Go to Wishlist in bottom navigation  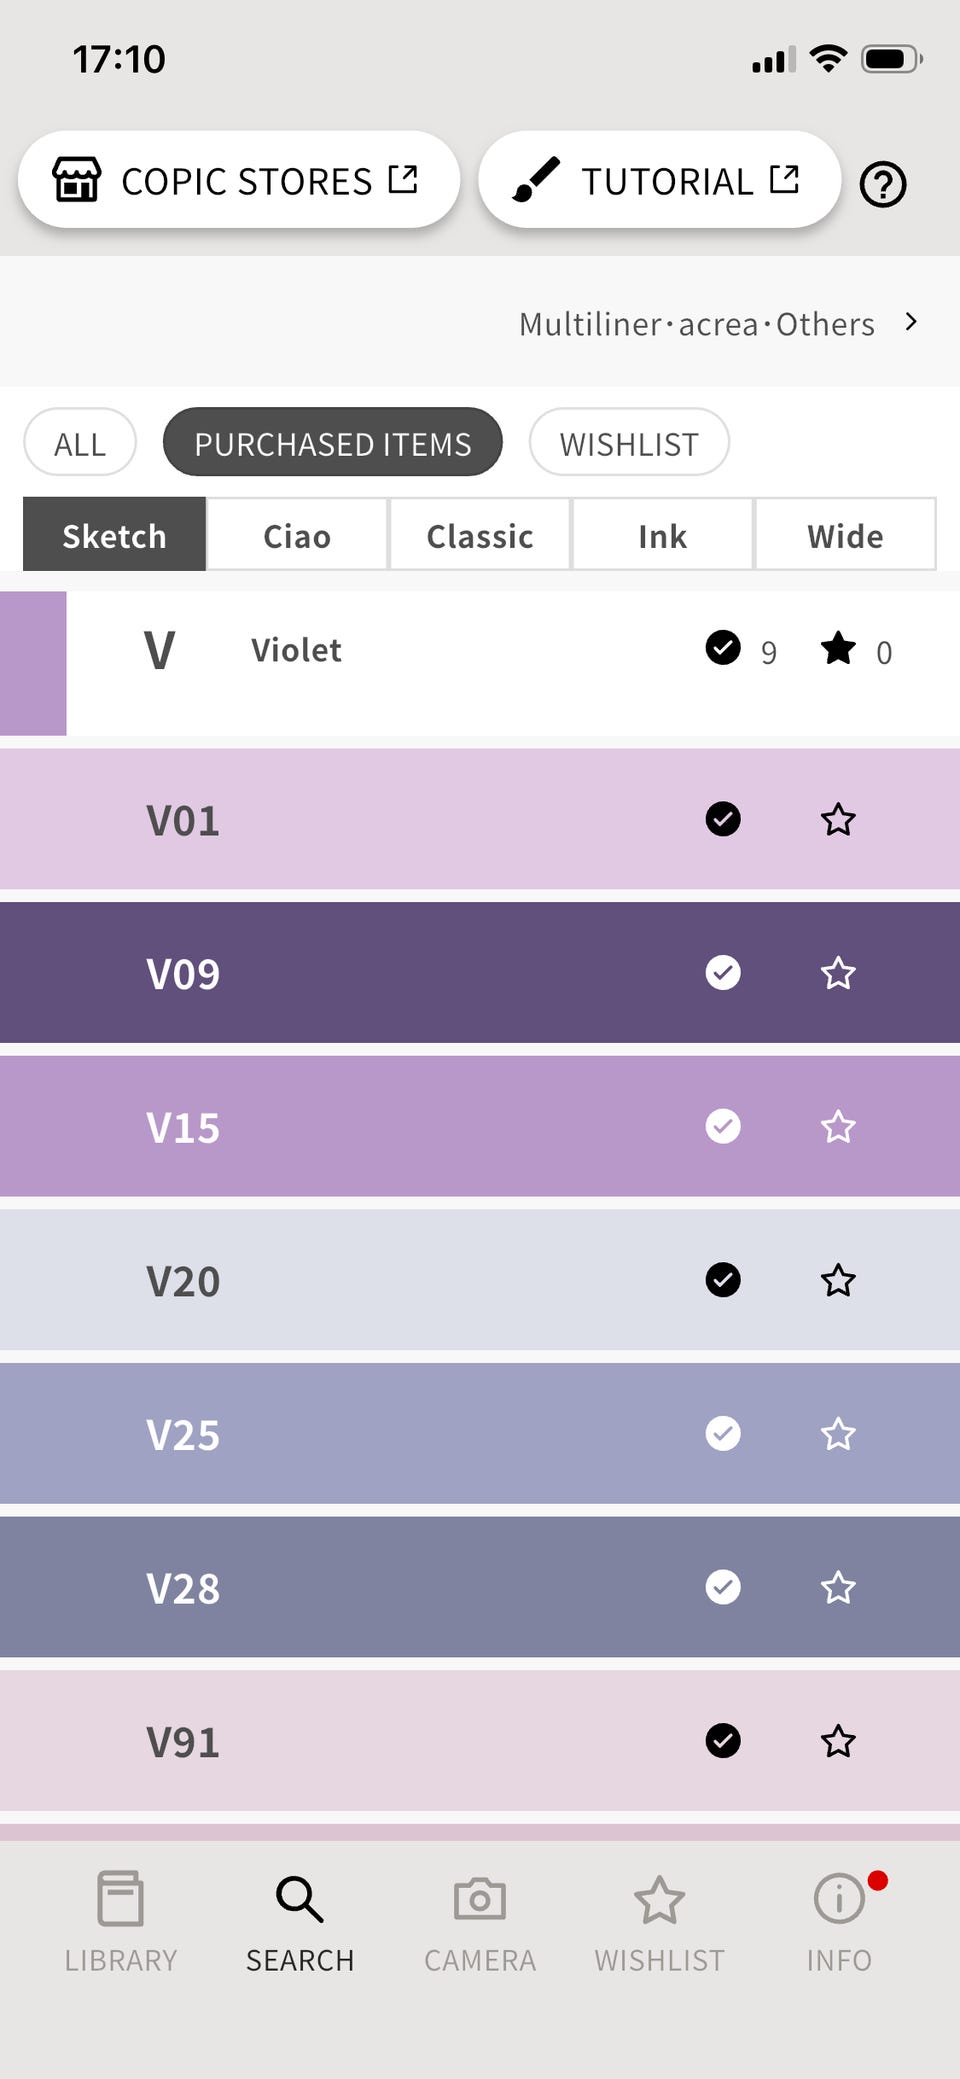[x=659, y=1921]
